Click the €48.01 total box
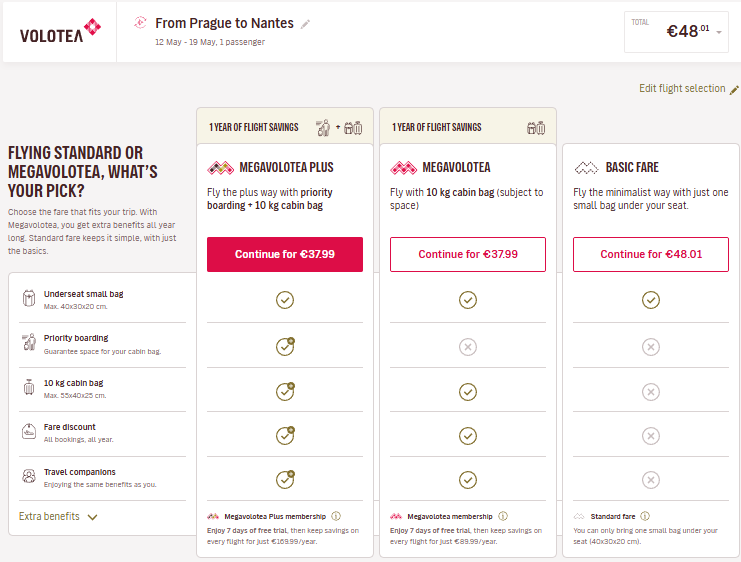Viewport: 741px width, 562px height. tap(676, 32)
